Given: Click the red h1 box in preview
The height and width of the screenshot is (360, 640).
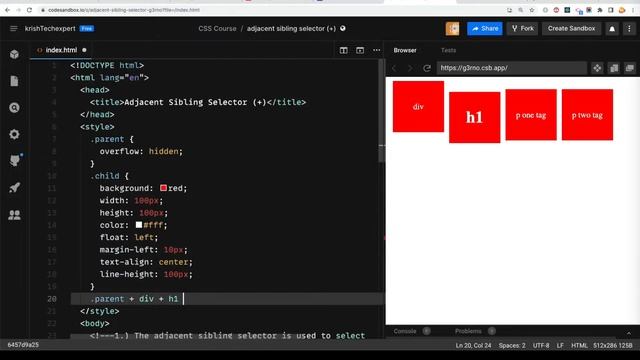Looking at the screenshot, I should tap(474, 118).
